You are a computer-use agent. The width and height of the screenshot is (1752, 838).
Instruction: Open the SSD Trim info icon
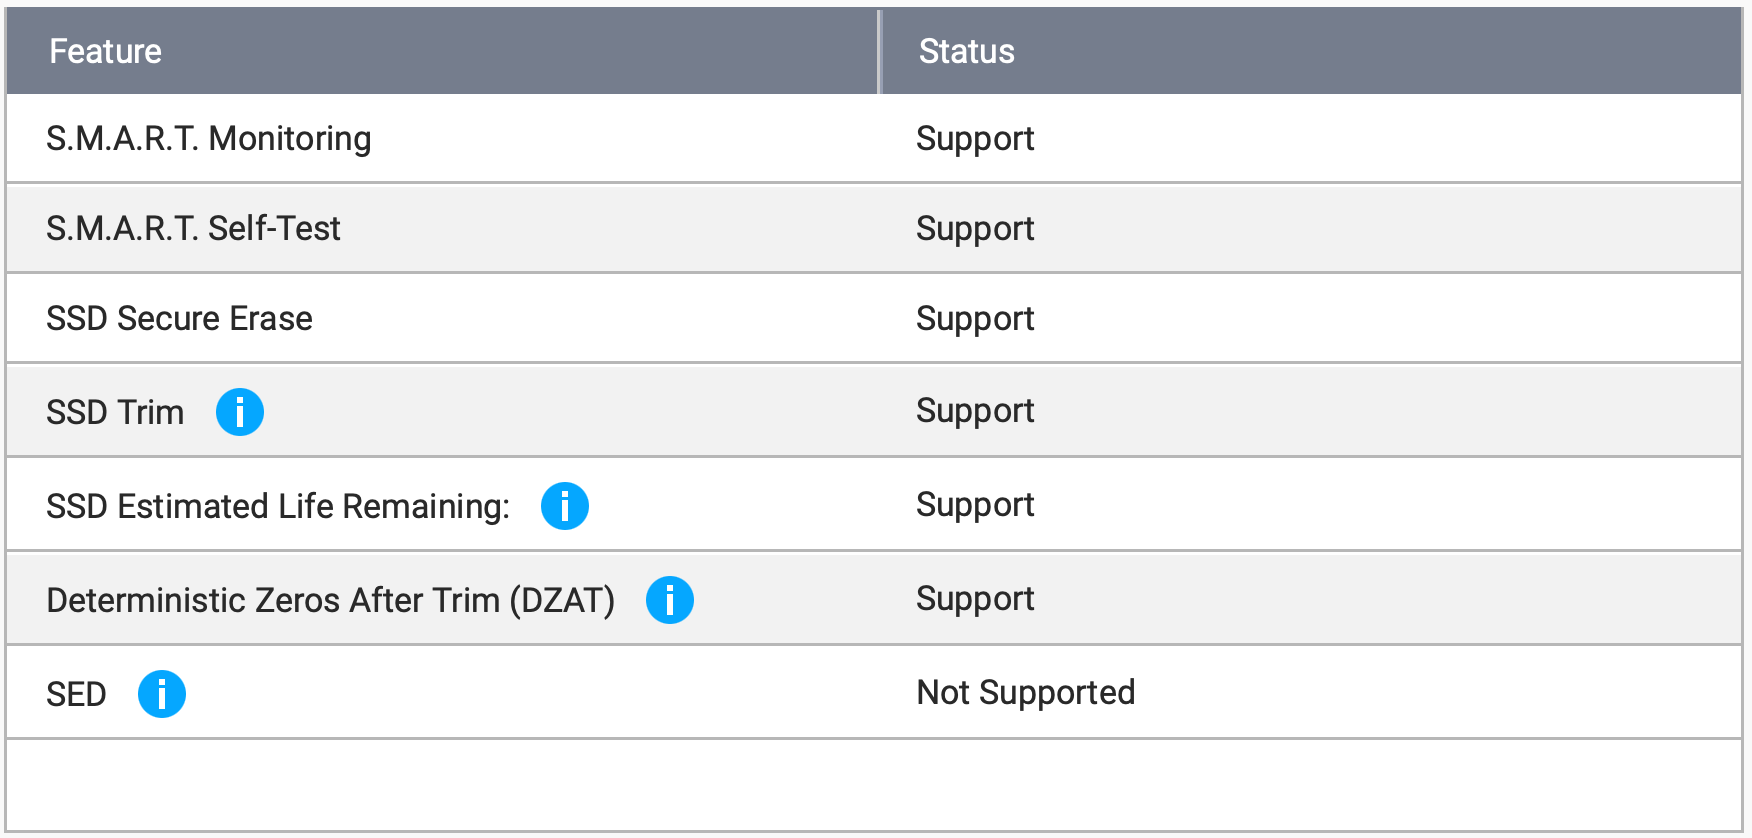(240, 412)
